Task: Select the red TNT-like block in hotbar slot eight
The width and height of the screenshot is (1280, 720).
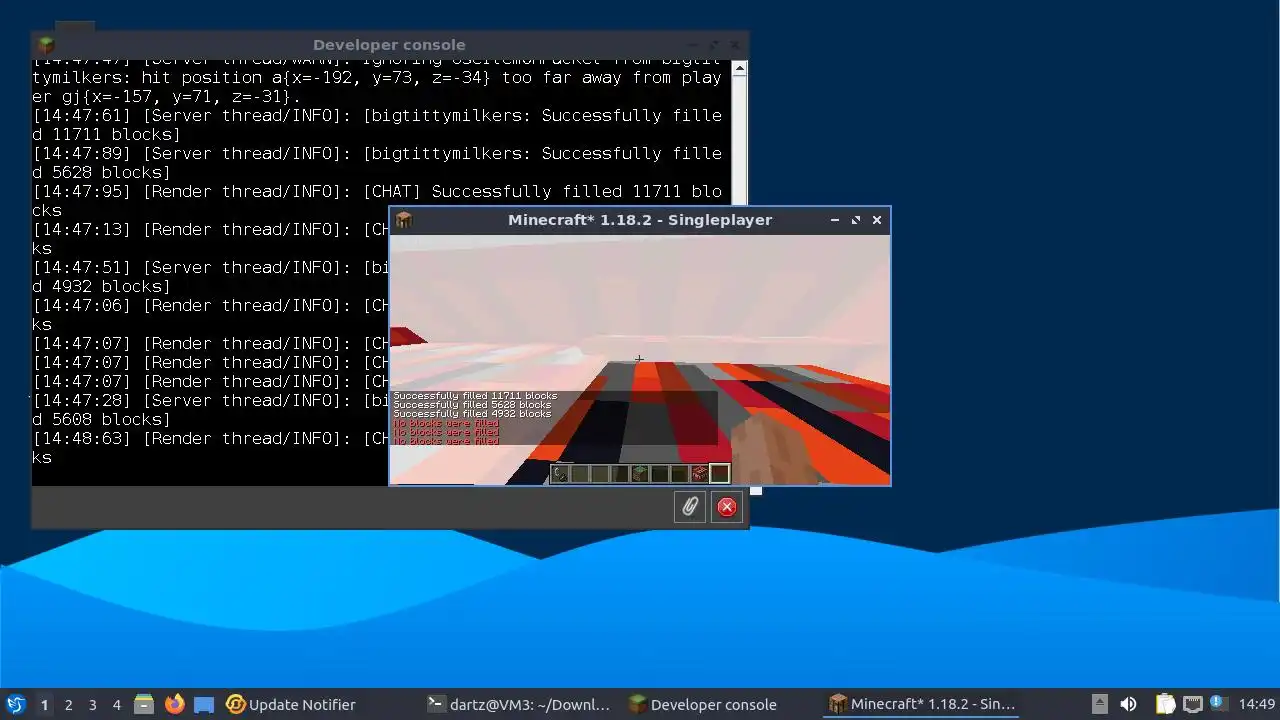Action: click(700, 473)
